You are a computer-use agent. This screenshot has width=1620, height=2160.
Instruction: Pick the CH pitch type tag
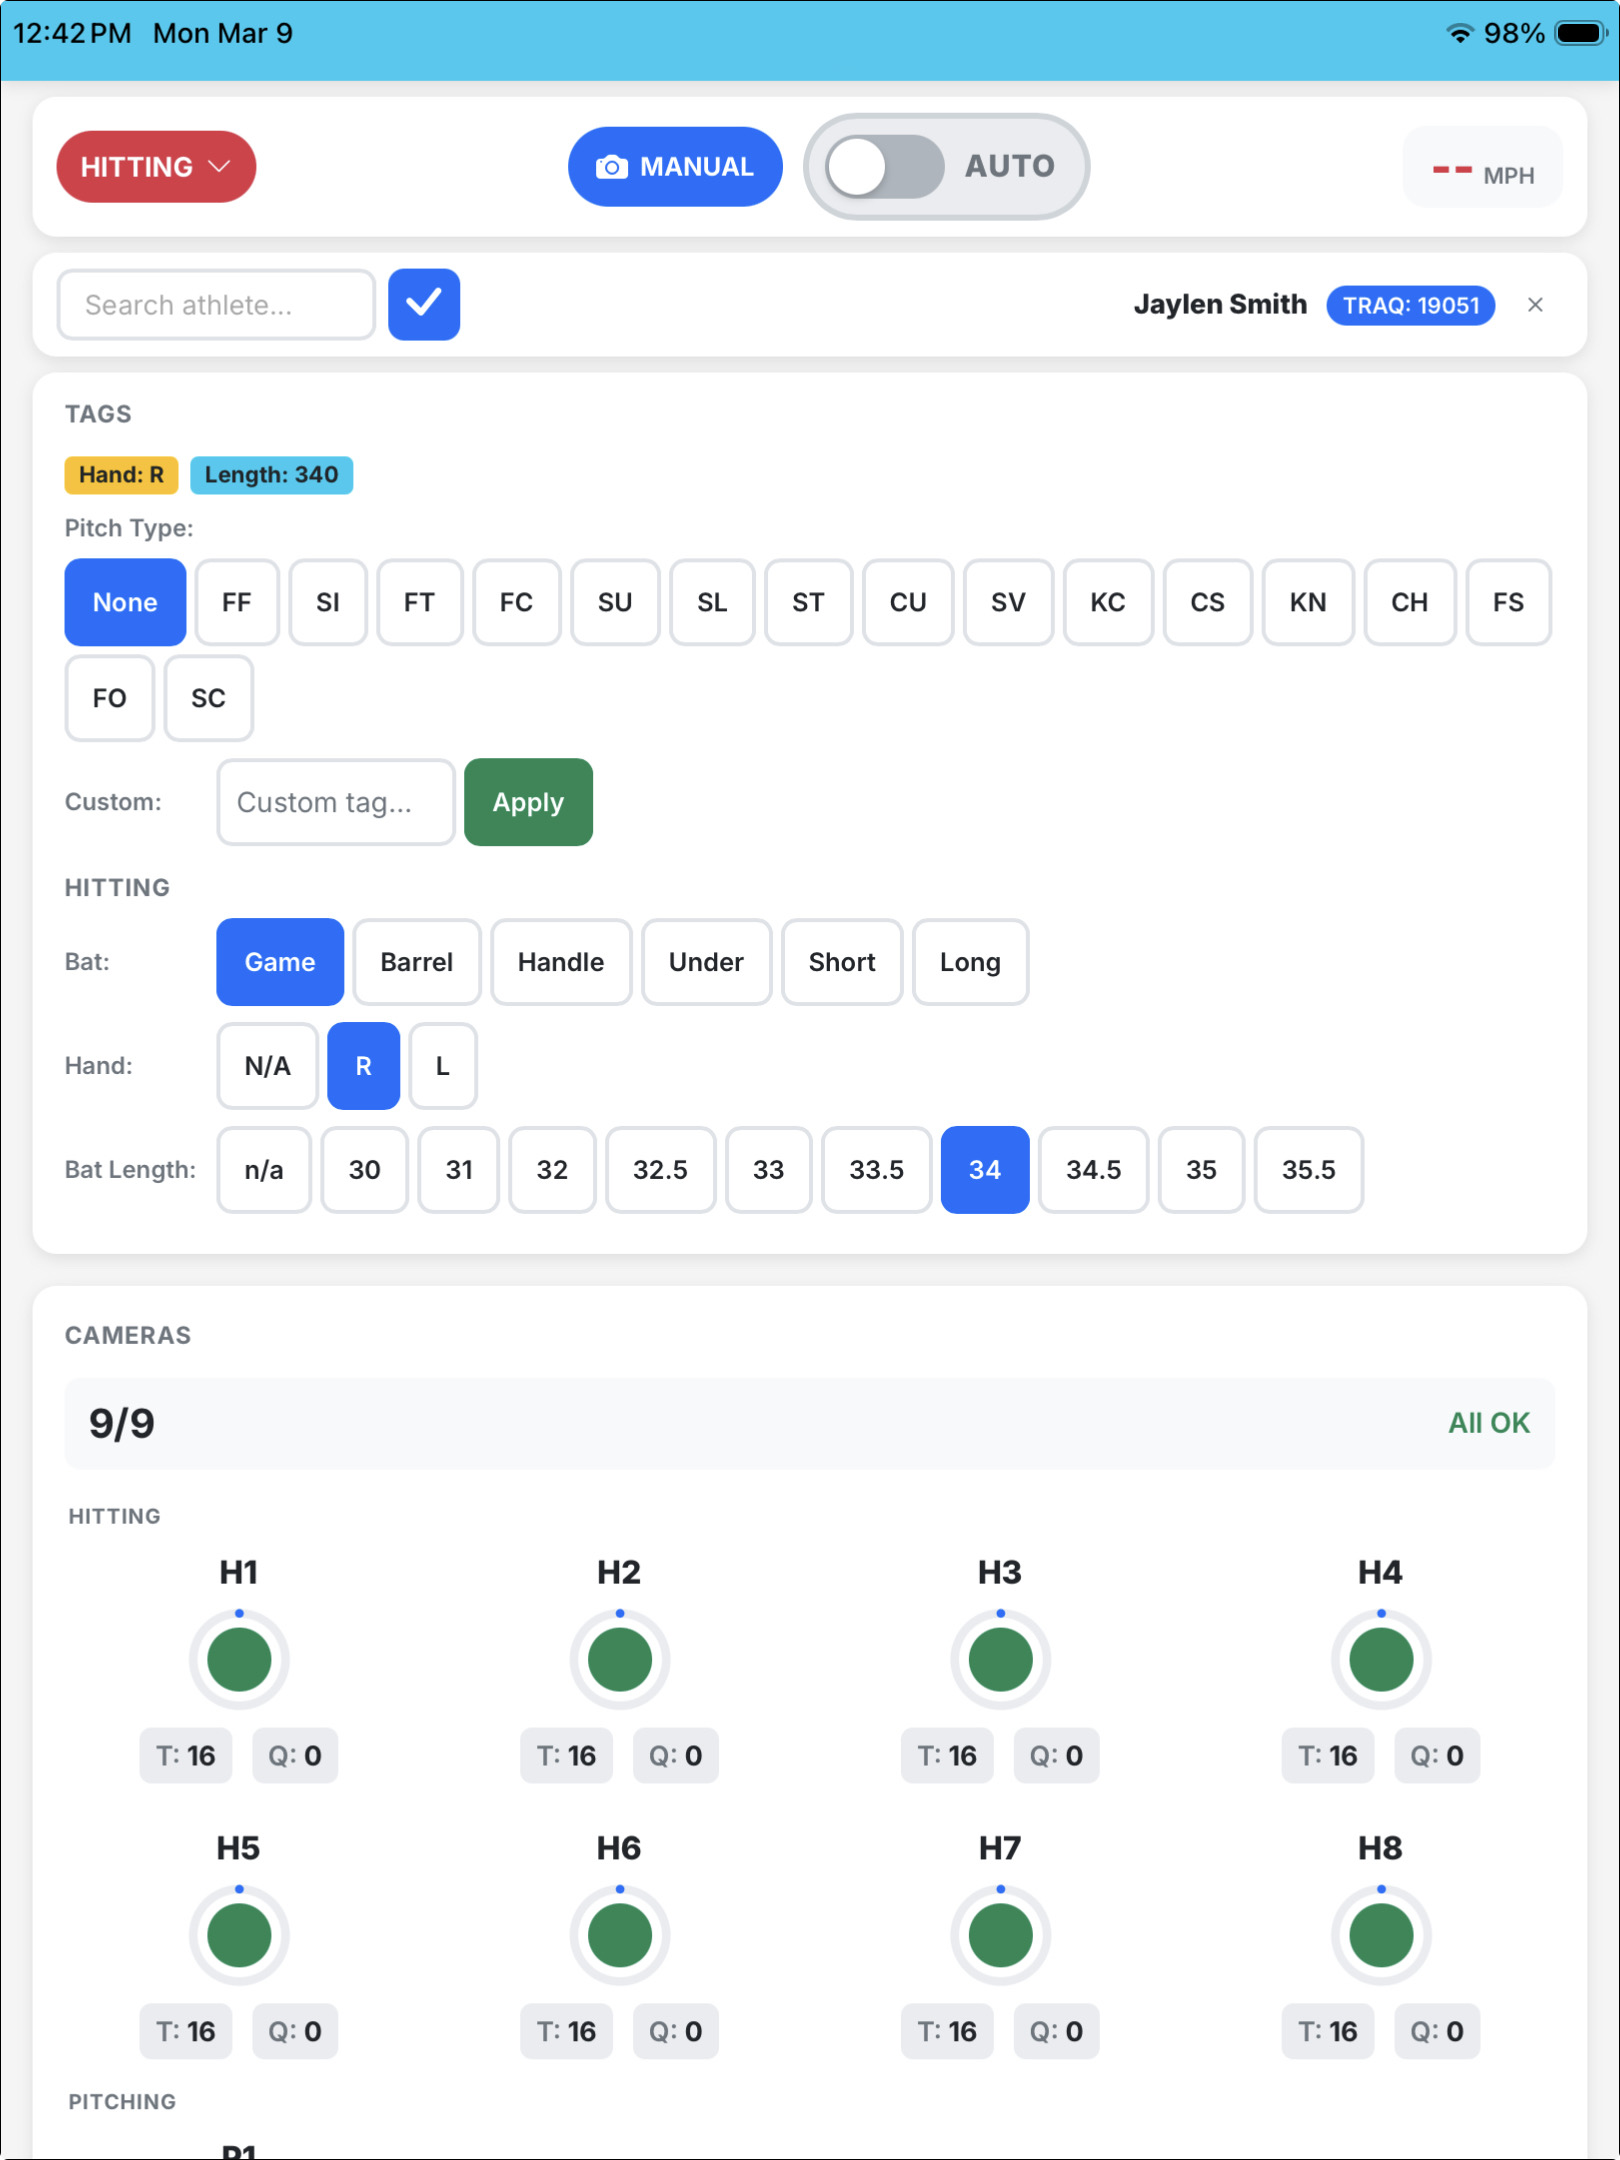(x=1408, y=602)
